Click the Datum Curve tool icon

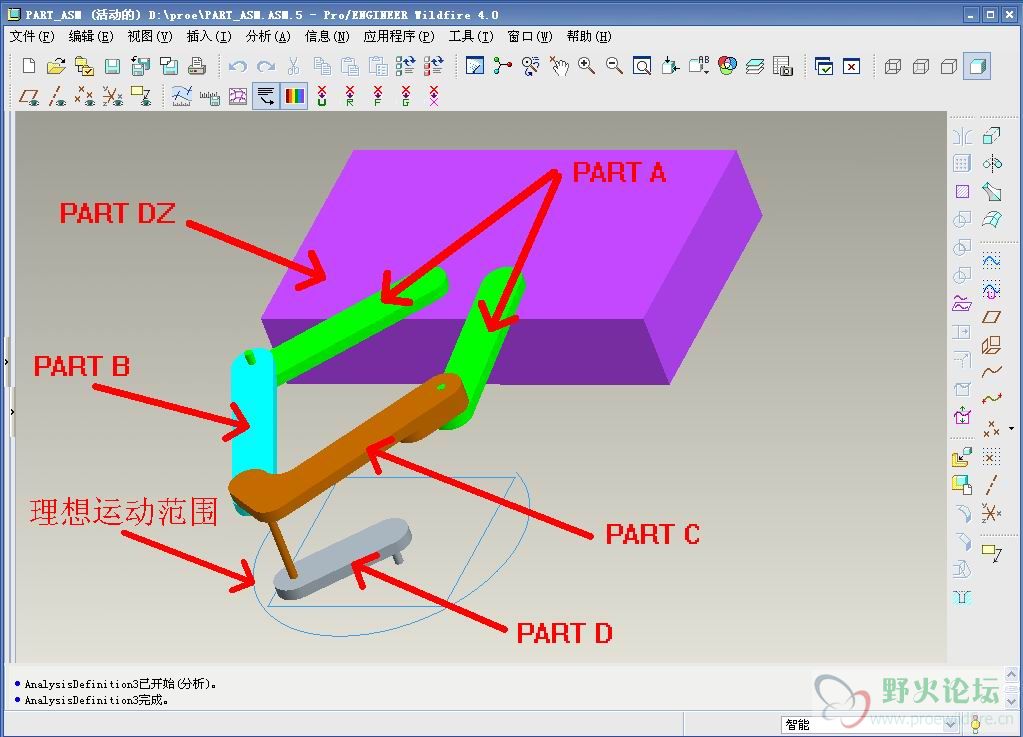(992, 372)
